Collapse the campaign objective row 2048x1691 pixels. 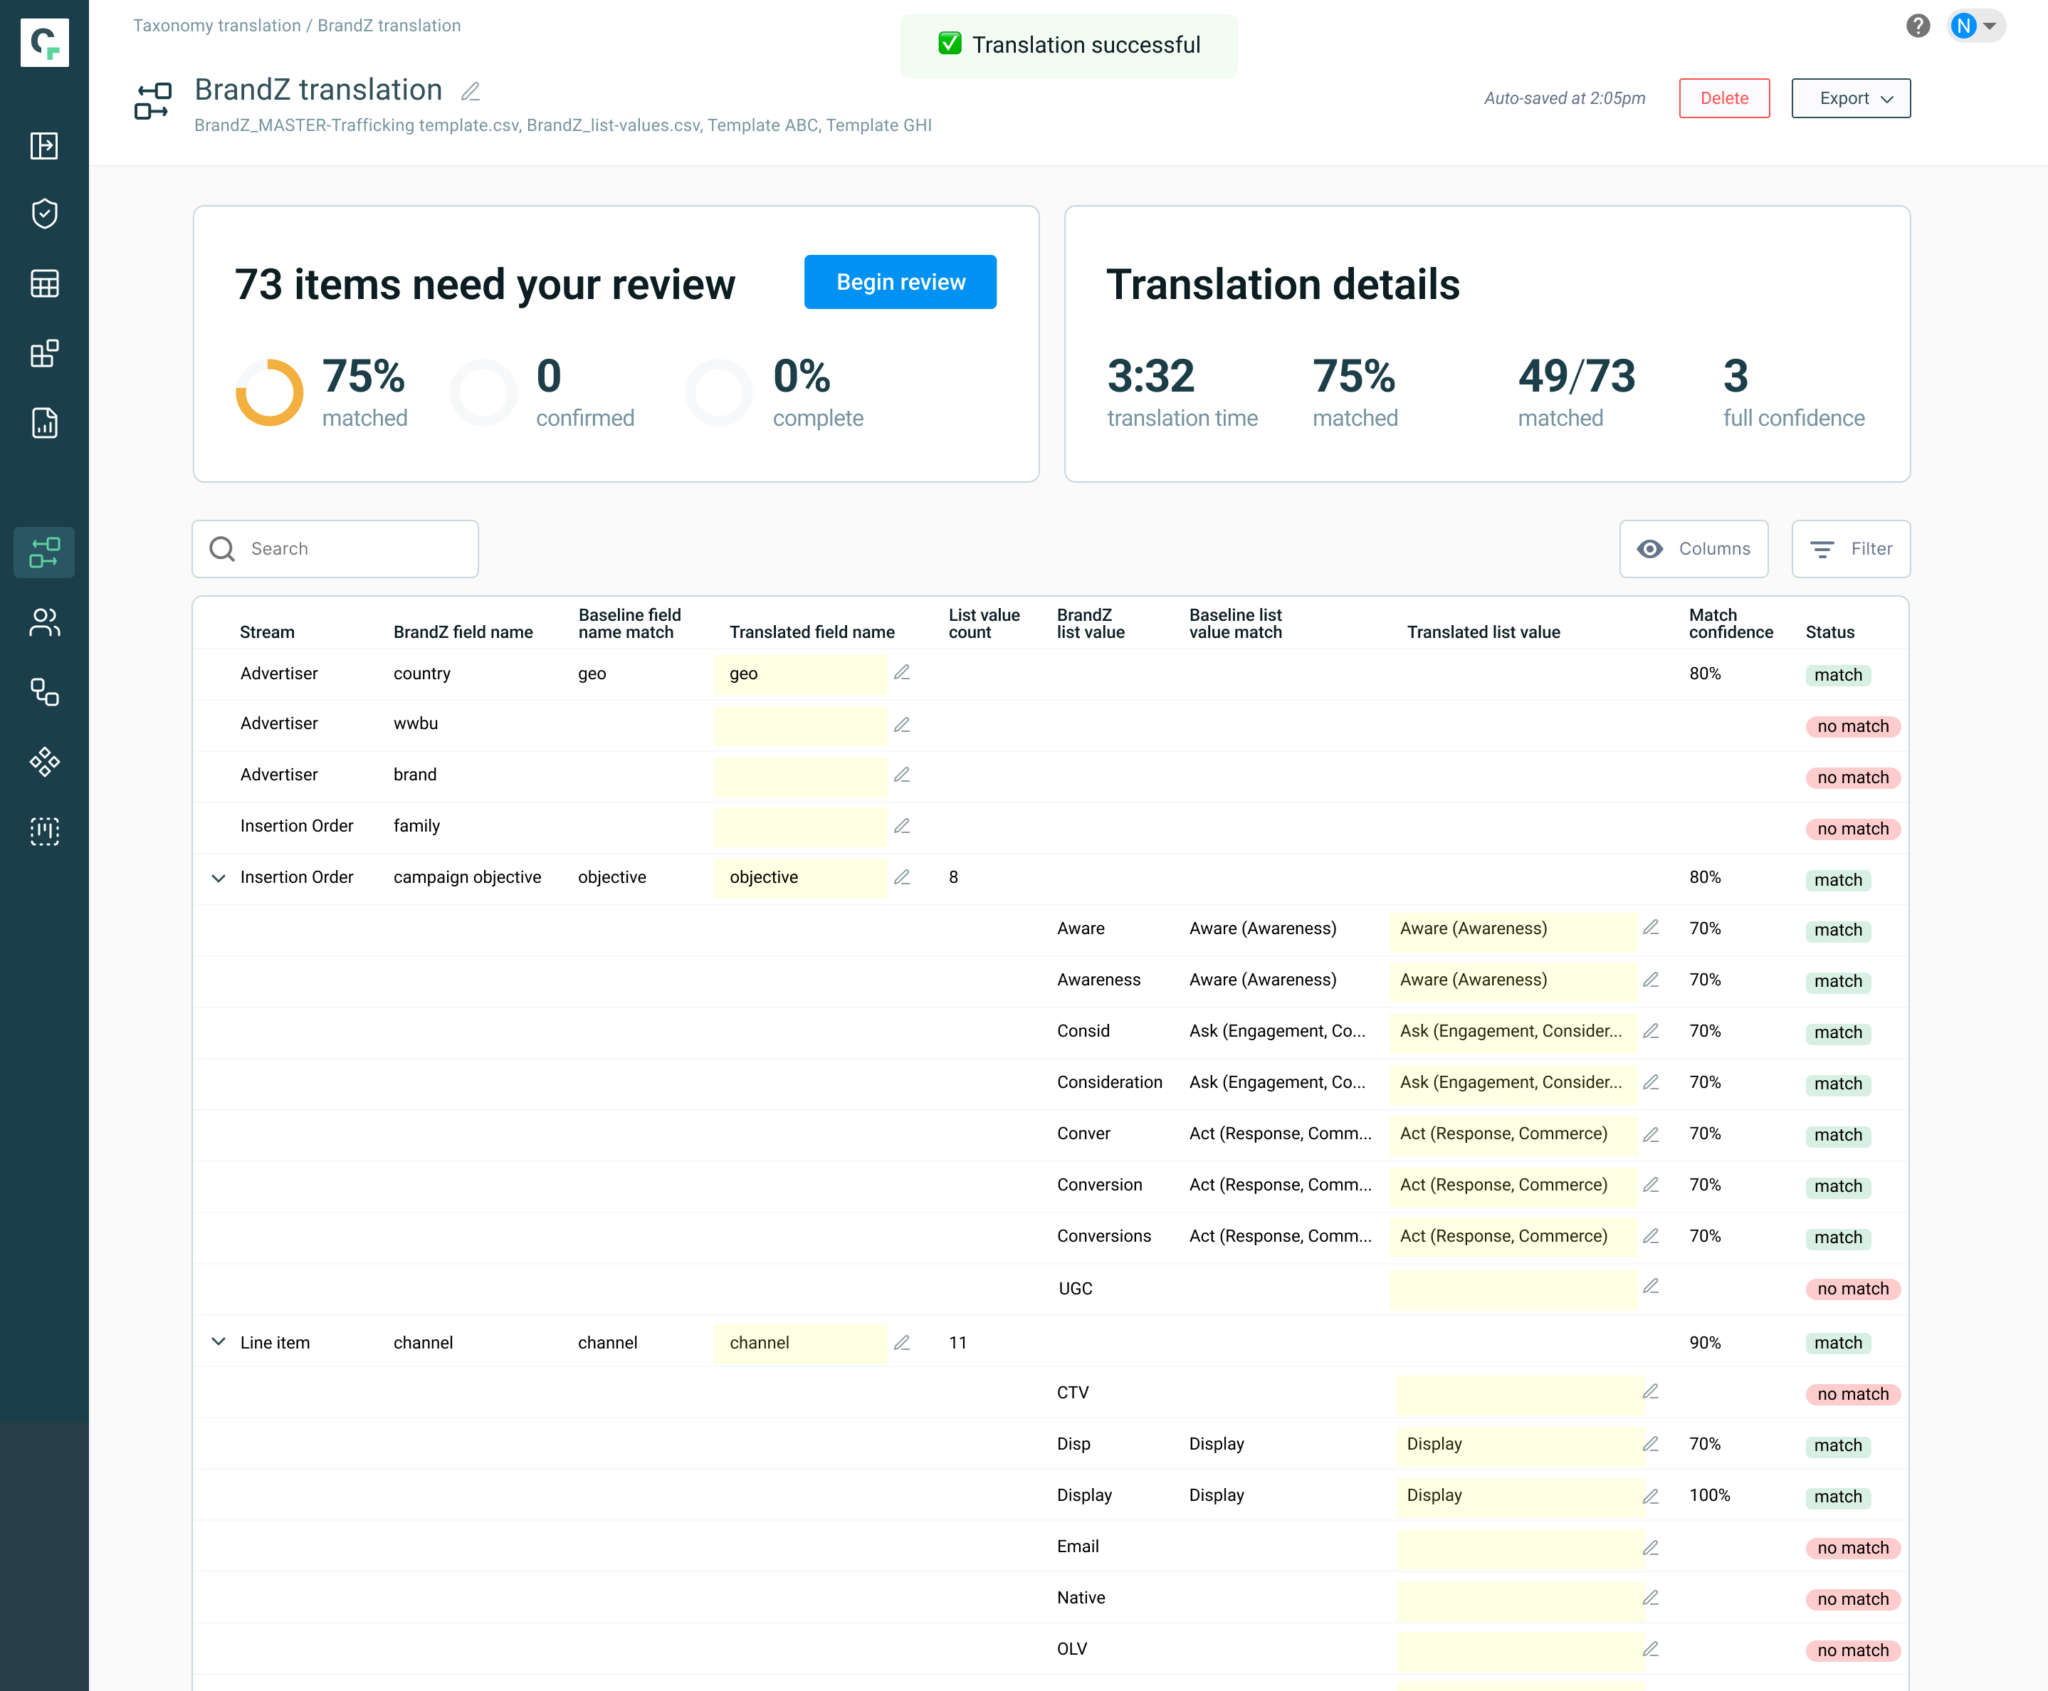point(218,877)
